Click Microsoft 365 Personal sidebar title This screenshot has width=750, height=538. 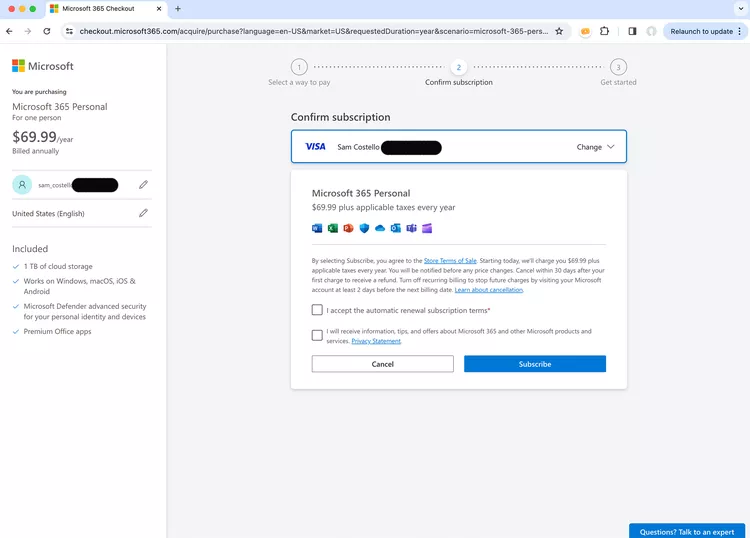[x=60, y=107]
